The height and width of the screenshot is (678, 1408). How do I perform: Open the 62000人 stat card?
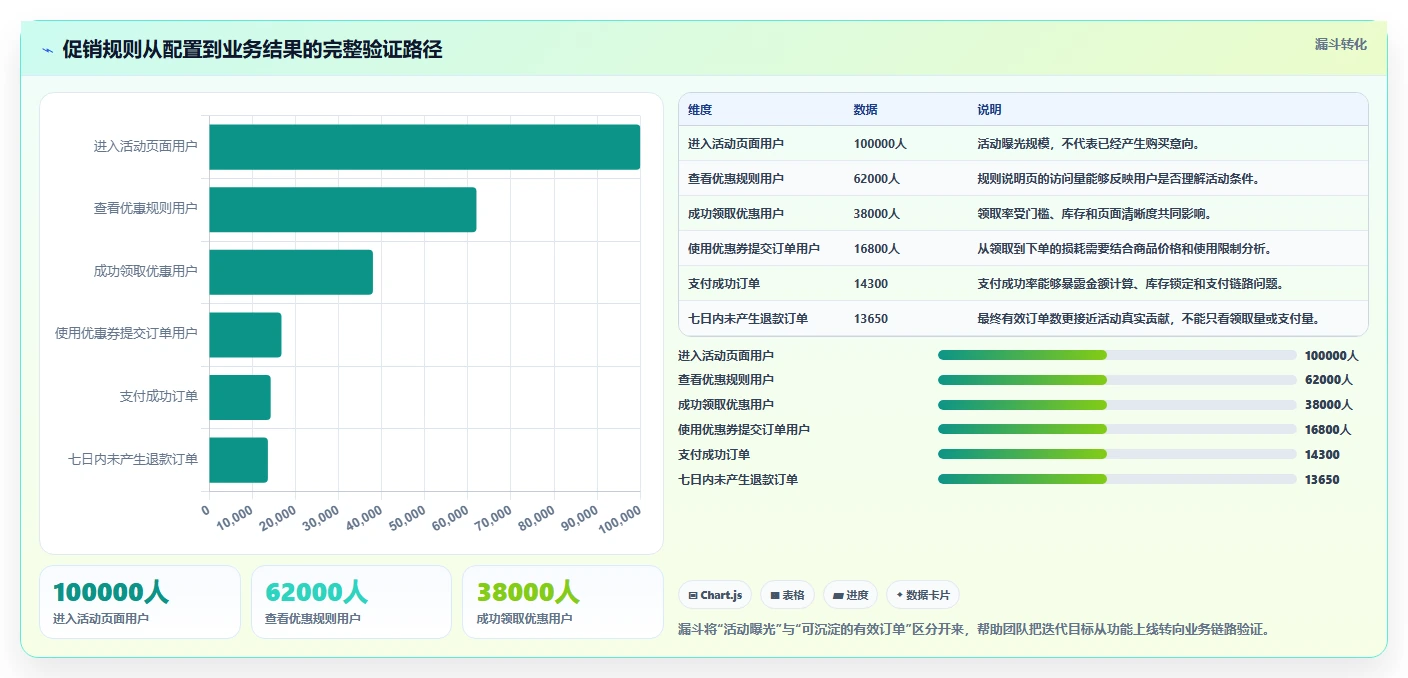tap(352, 602)
